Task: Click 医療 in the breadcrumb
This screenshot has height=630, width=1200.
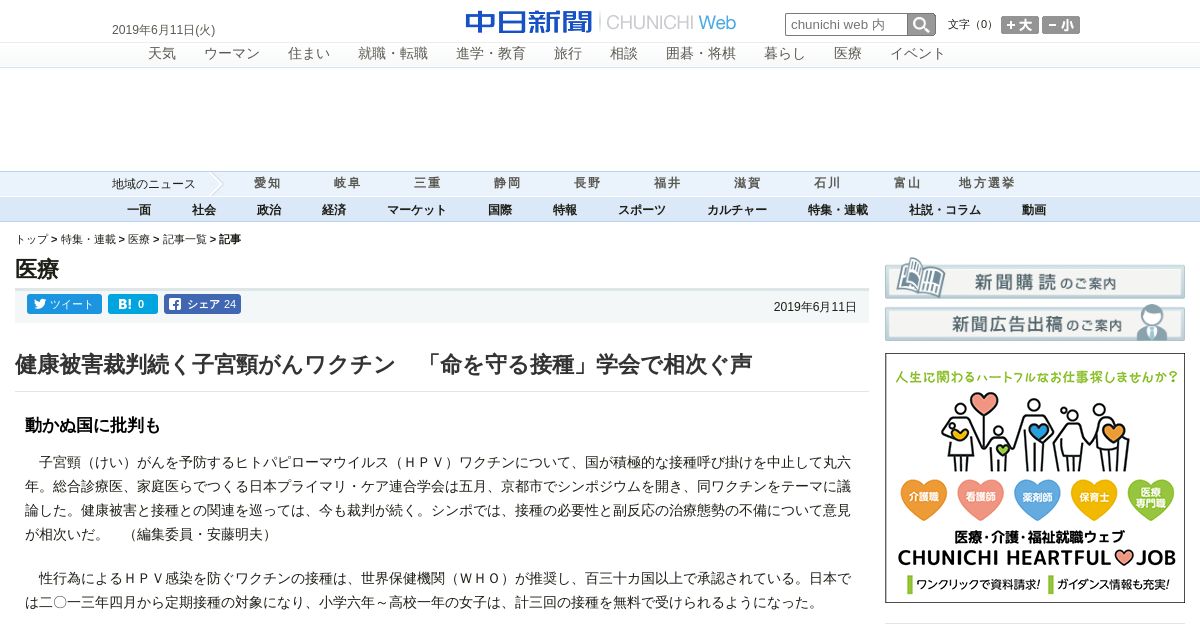Action: tap(139, 240)
